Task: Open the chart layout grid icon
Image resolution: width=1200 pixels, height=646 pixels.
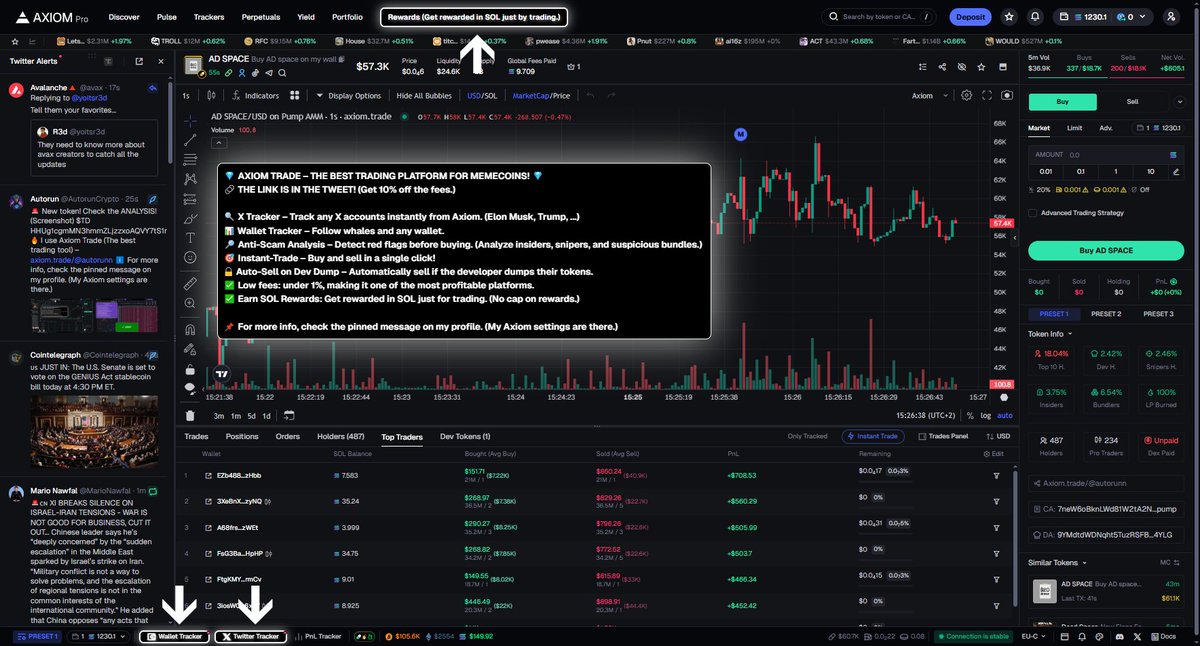Action: [295, 95]
